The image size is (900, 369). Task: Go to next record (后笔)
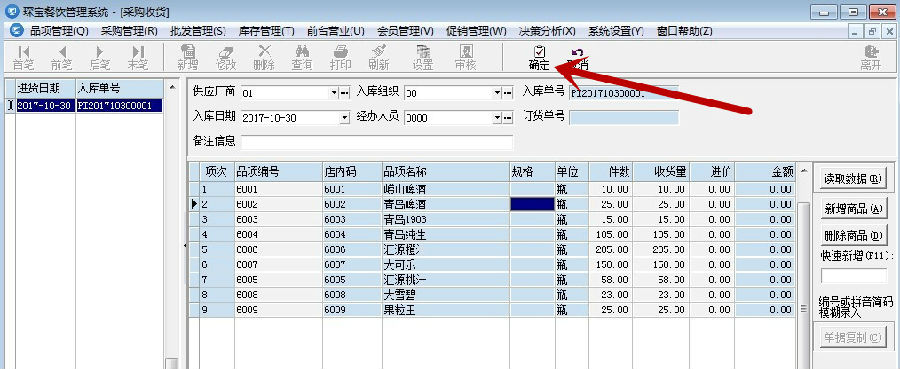(x=100, y=58)
